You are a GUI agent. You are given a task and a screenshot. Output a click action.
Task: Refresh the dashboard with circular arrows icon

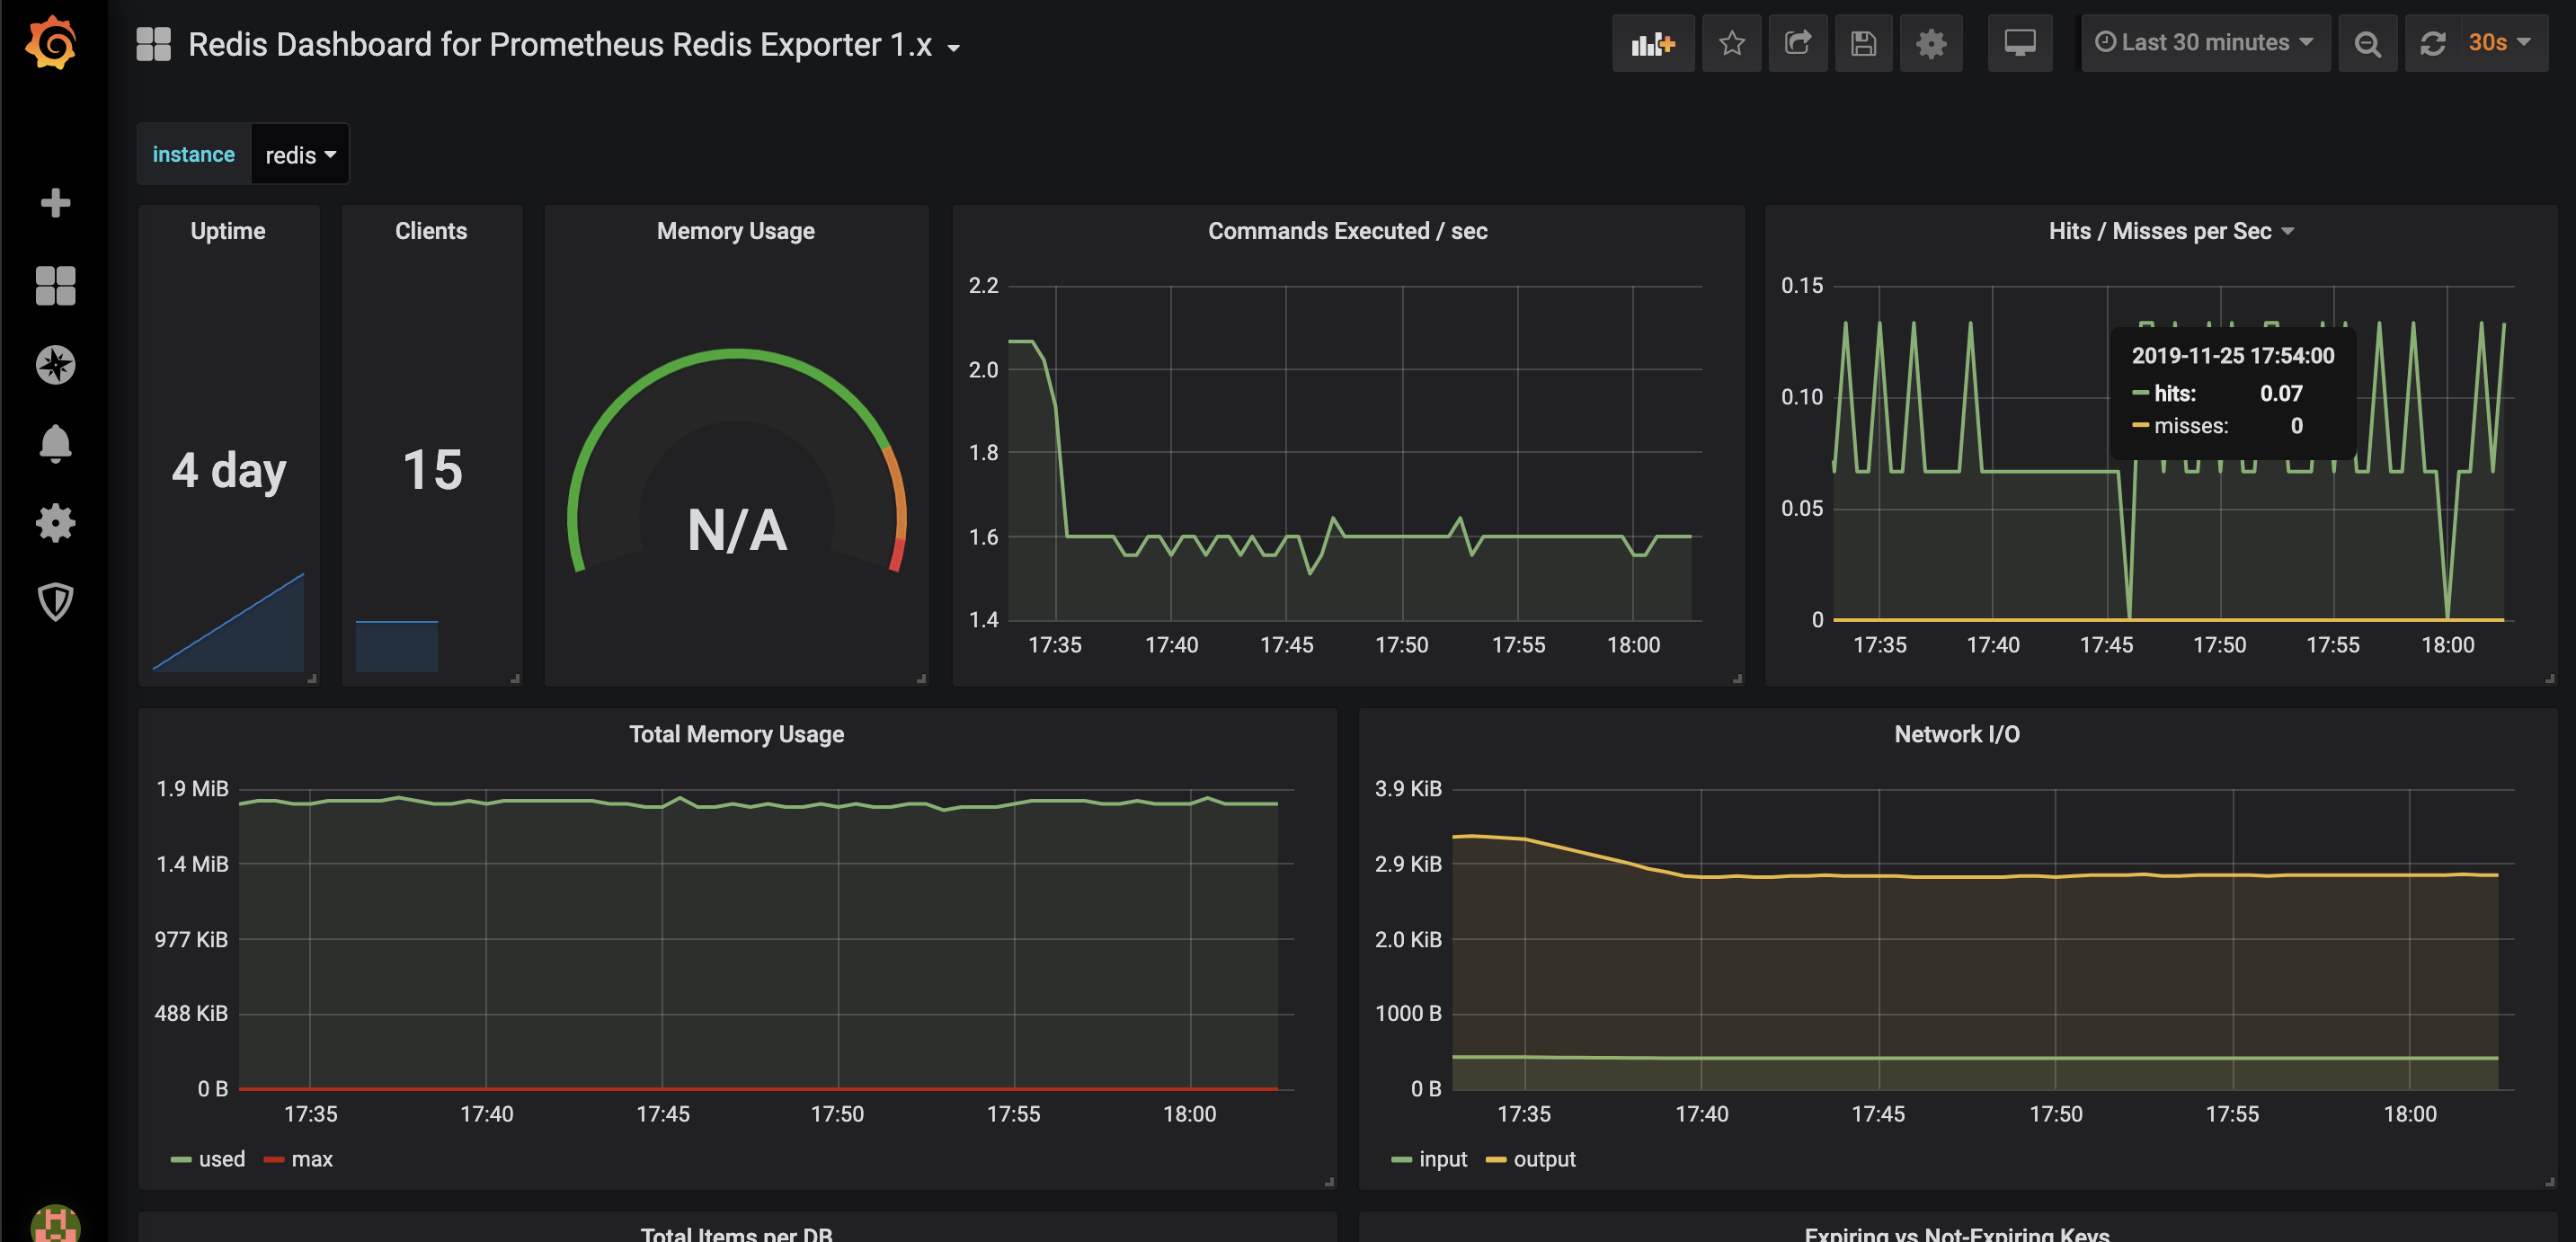click(x=2433, y=43)
